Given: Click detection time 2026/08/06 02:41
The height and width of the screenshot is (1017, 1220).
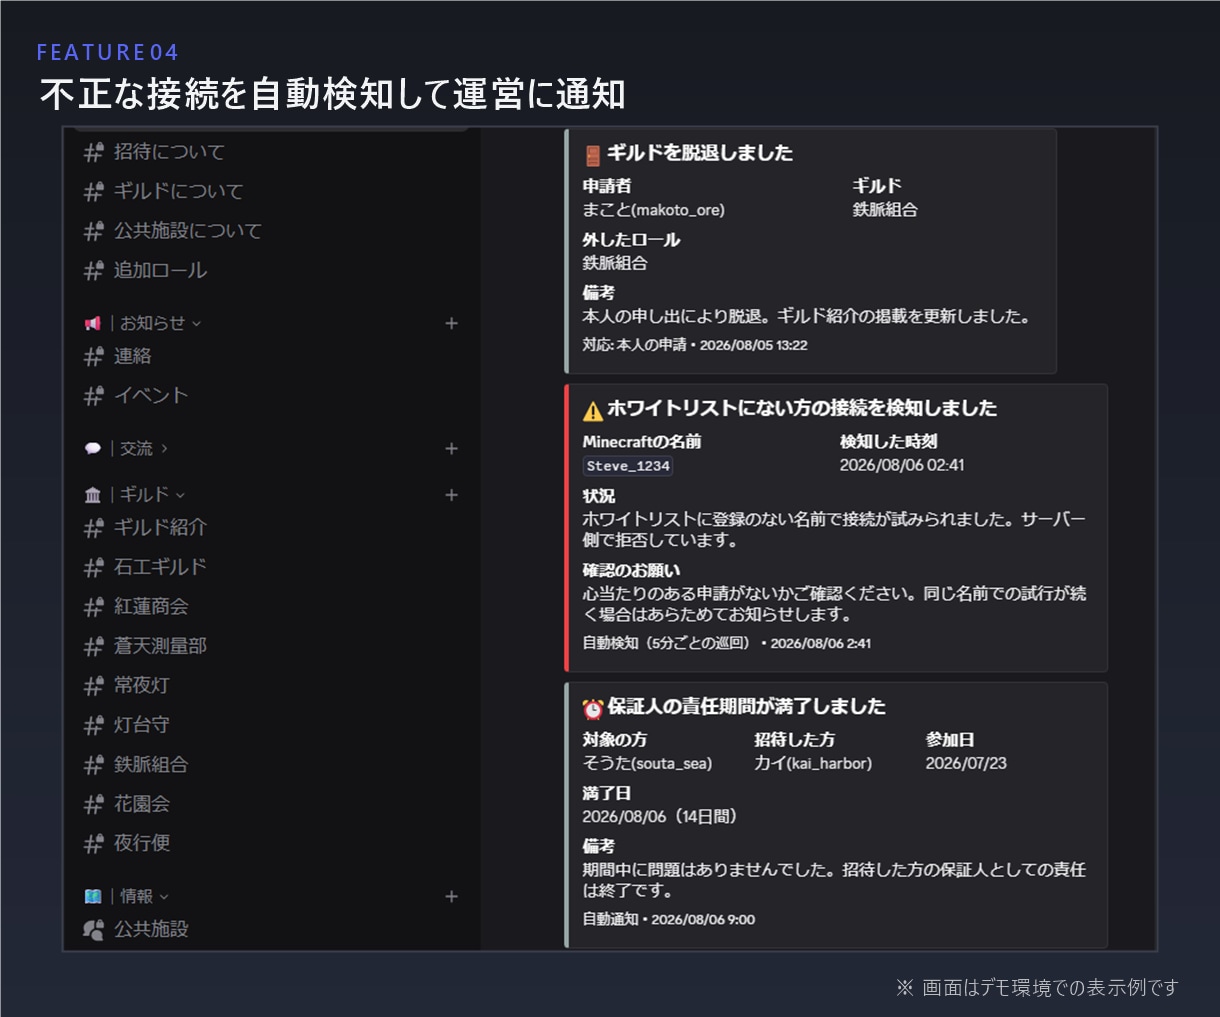Looking at the screenshot, I should (902, 465).
